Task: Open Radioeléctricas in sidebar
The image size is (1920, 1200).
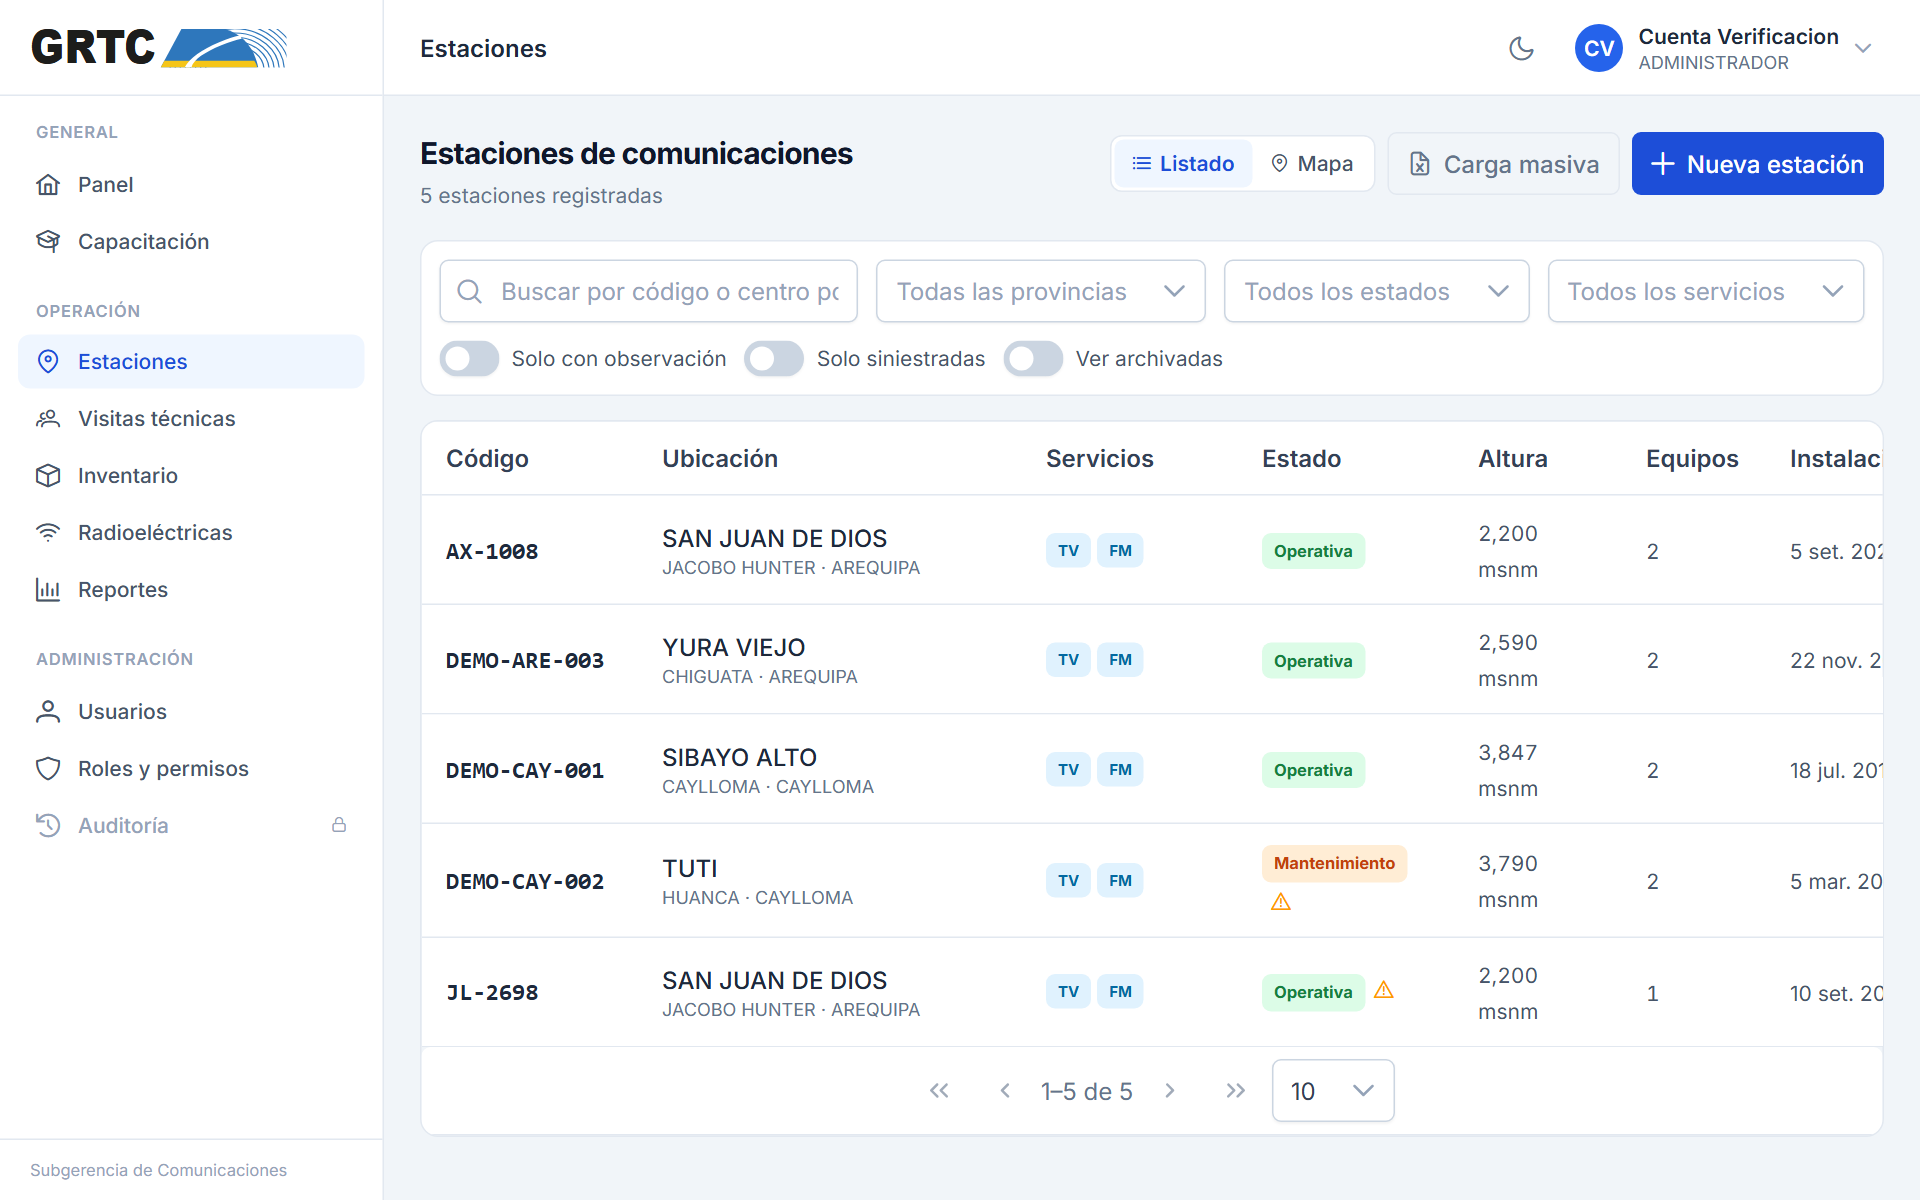Action: pyautogui.click(x=191, y=533)
